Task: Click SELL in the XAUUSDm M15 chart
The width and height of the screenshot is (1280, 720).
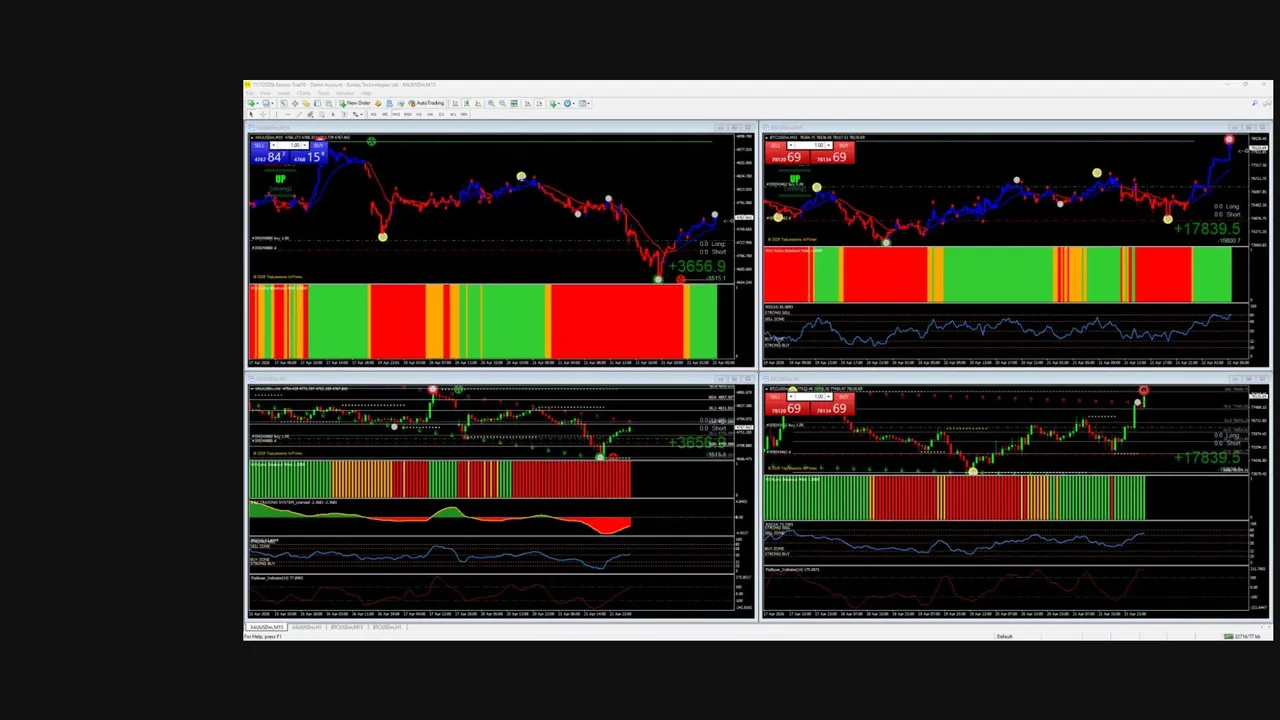Action: point(260,146)
